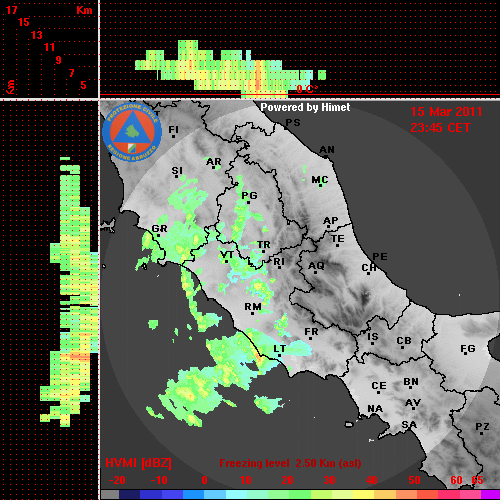Click the '7' height axis label
Viewport: 500px width, 500px height.
[71, 73]
